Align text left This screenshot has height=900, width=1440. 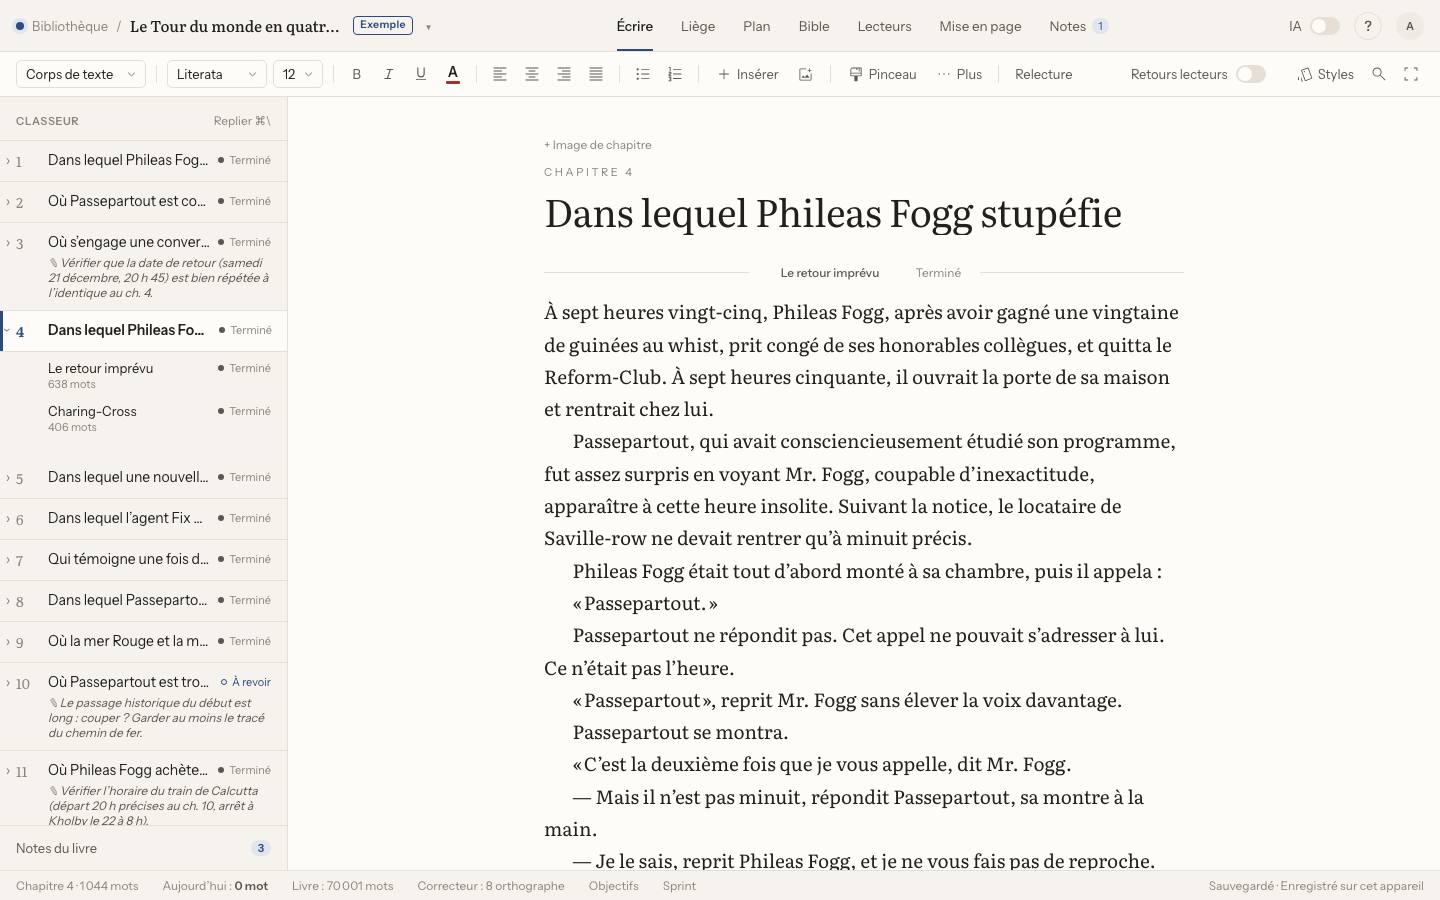[500, 74]
